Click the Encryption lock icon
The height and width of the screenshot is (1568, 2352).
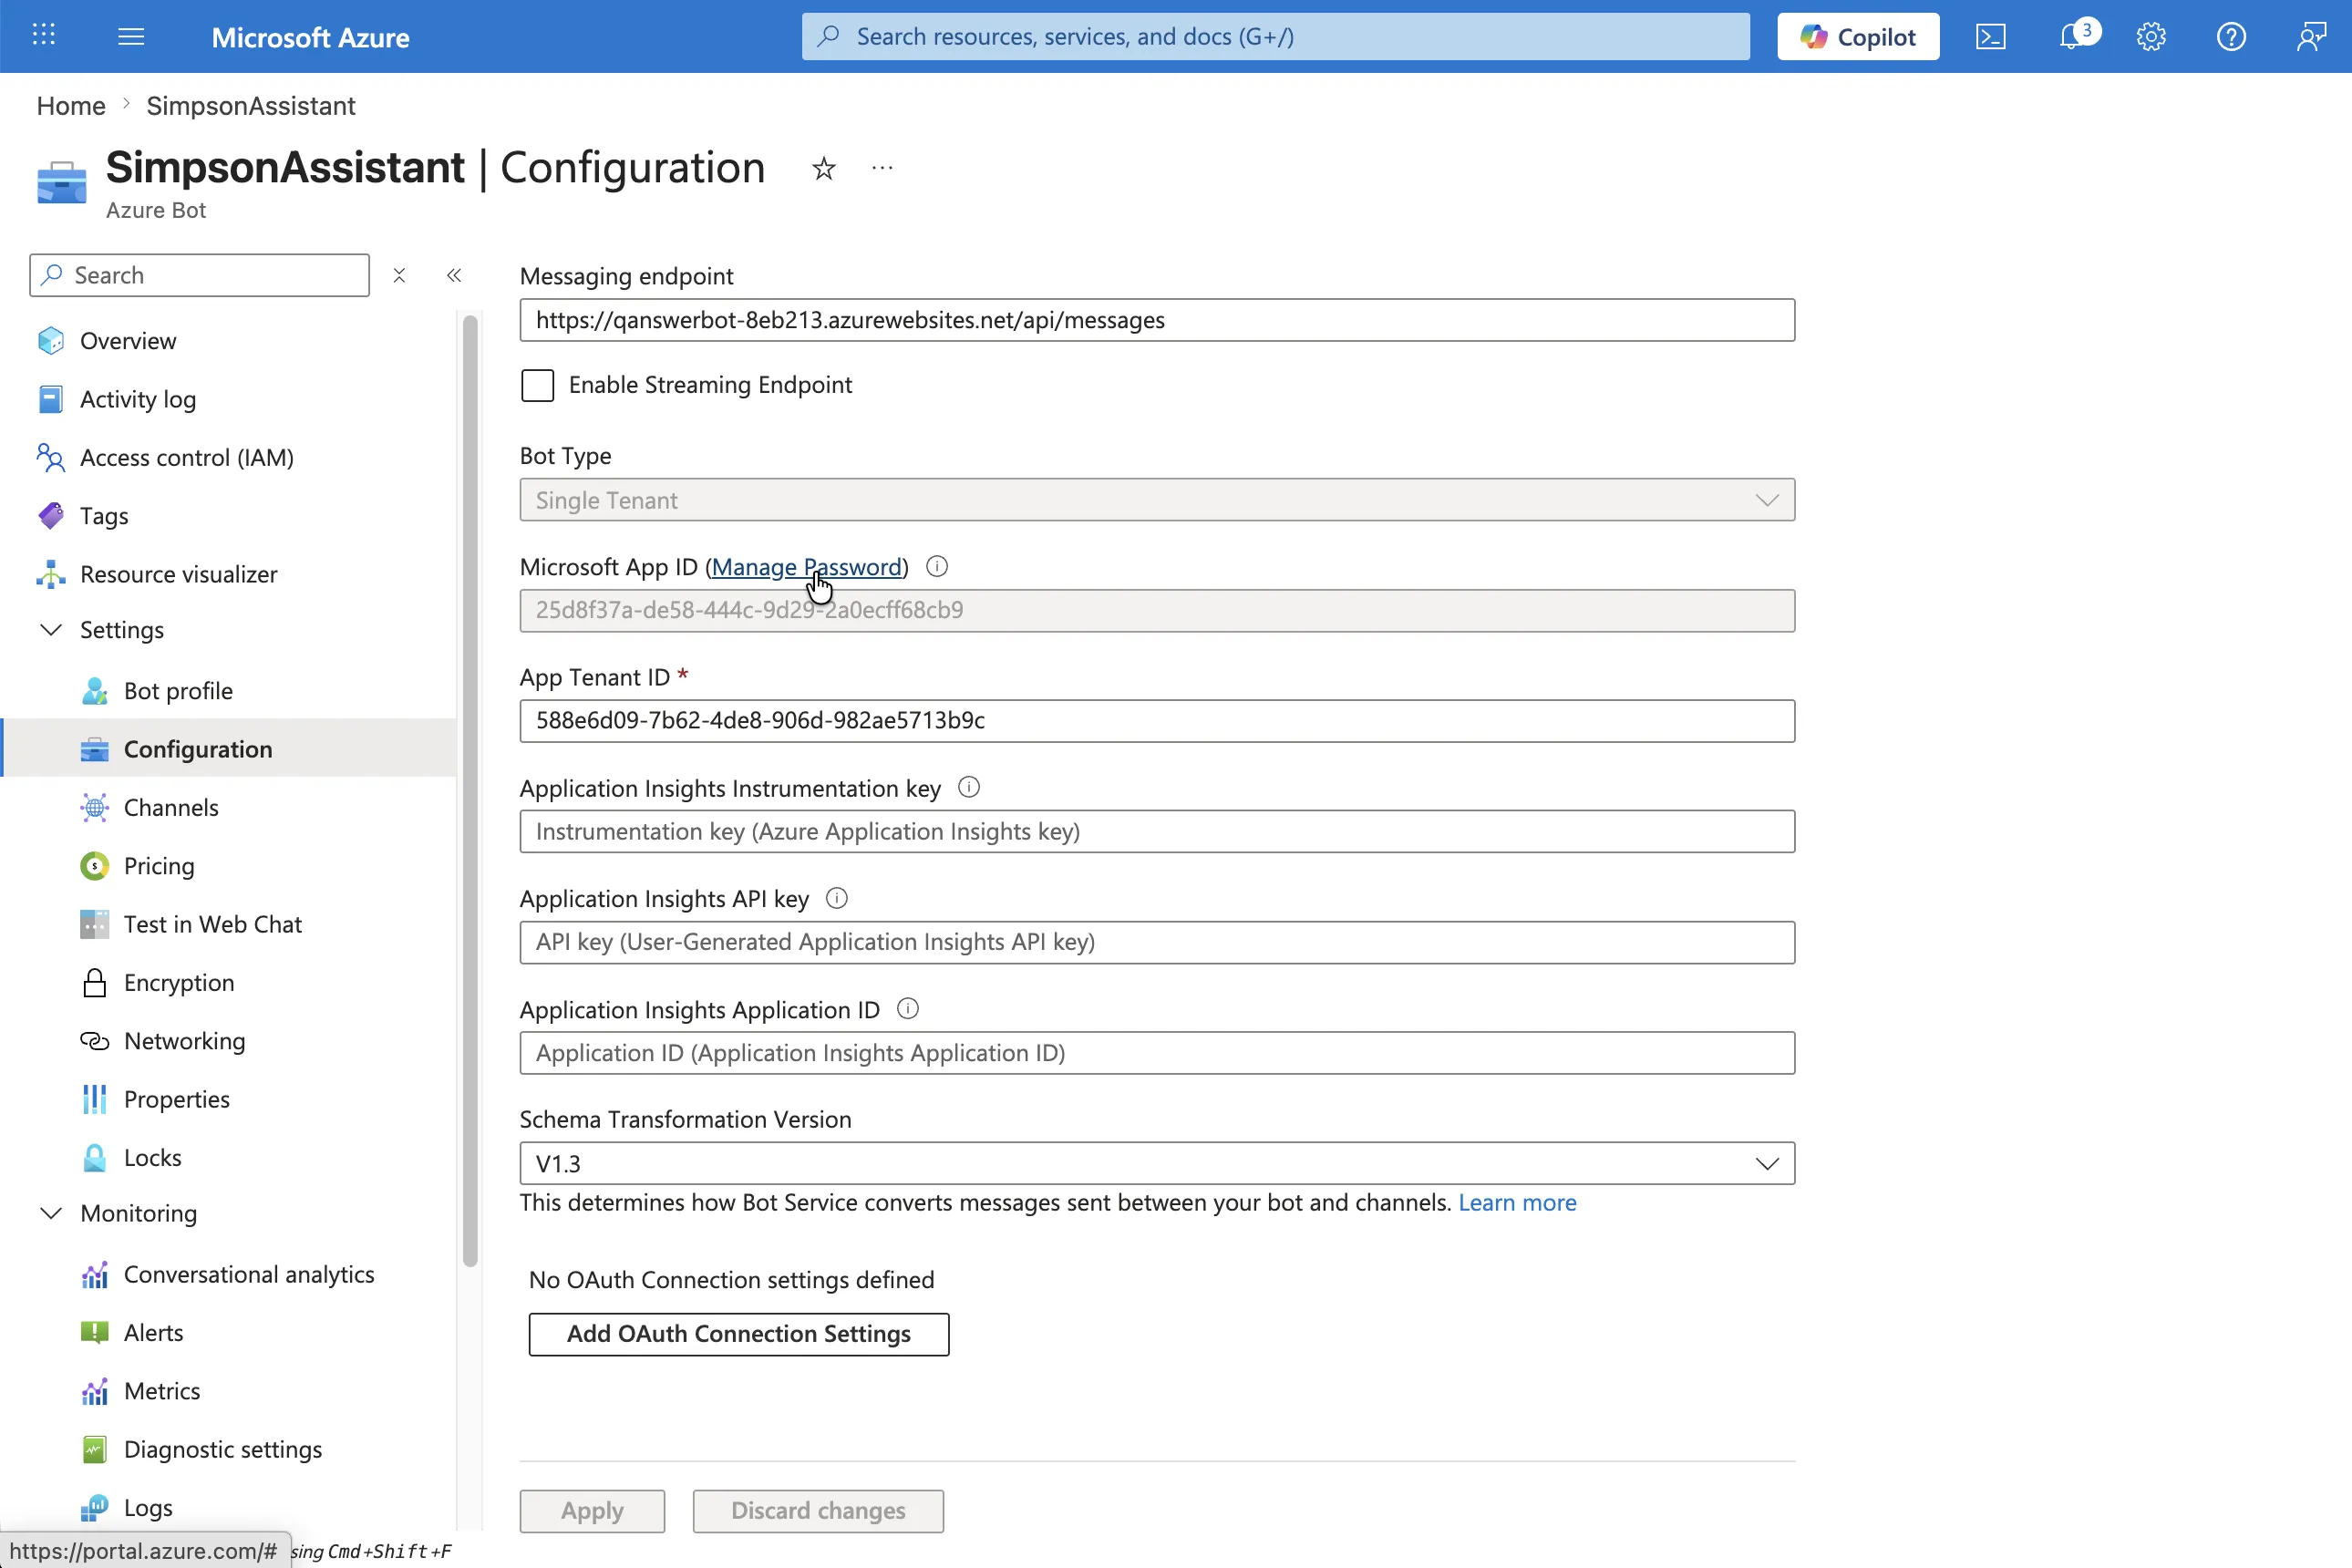tap(94, 983)
